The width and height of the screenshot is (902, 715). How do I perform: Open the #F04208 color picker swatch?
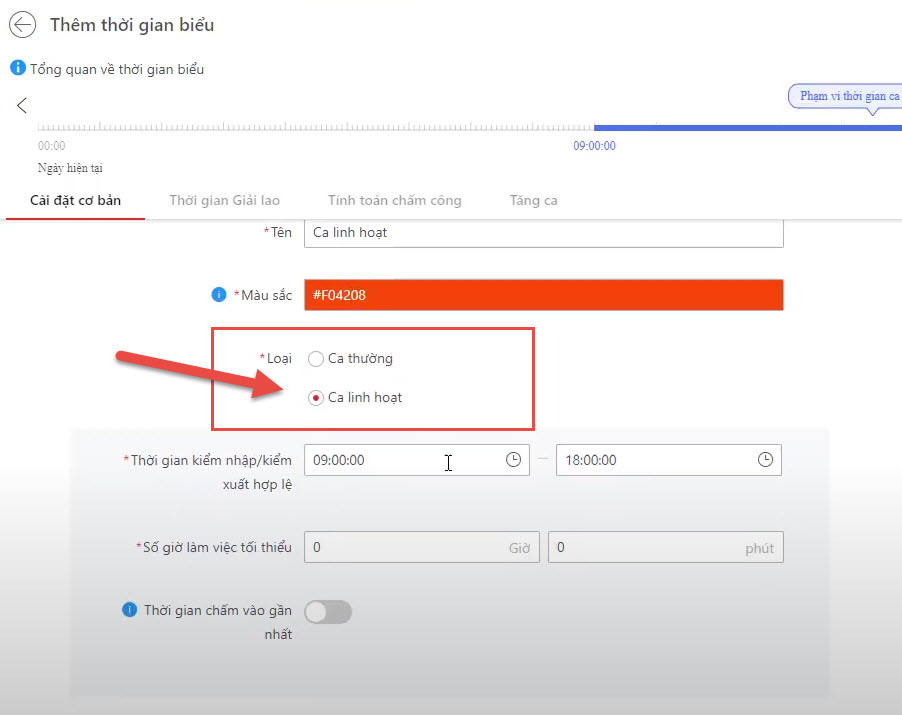pyautogui.click(x=543, y=295)
